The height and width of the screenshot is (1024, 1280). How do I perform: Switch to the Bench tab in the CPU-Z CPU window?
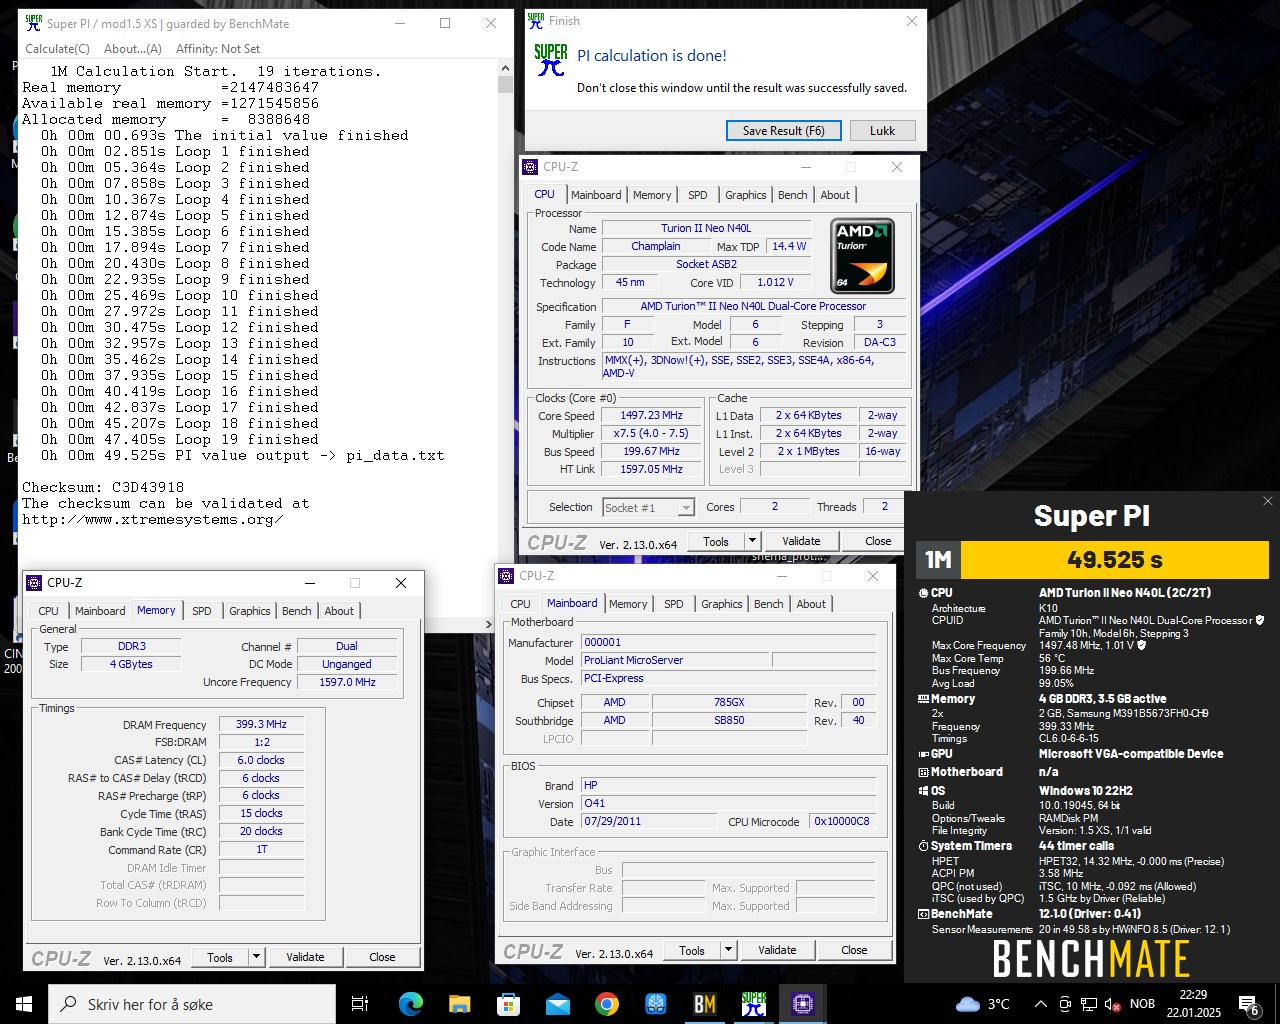(793, 195)
